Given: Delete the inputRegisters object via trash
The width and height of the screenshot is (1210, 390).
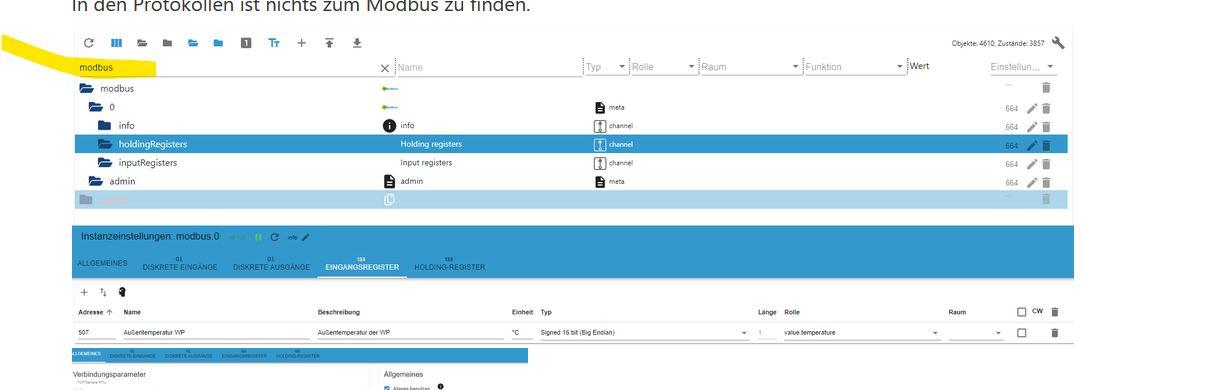Looking at the screenshot, I should point(1046,163).
